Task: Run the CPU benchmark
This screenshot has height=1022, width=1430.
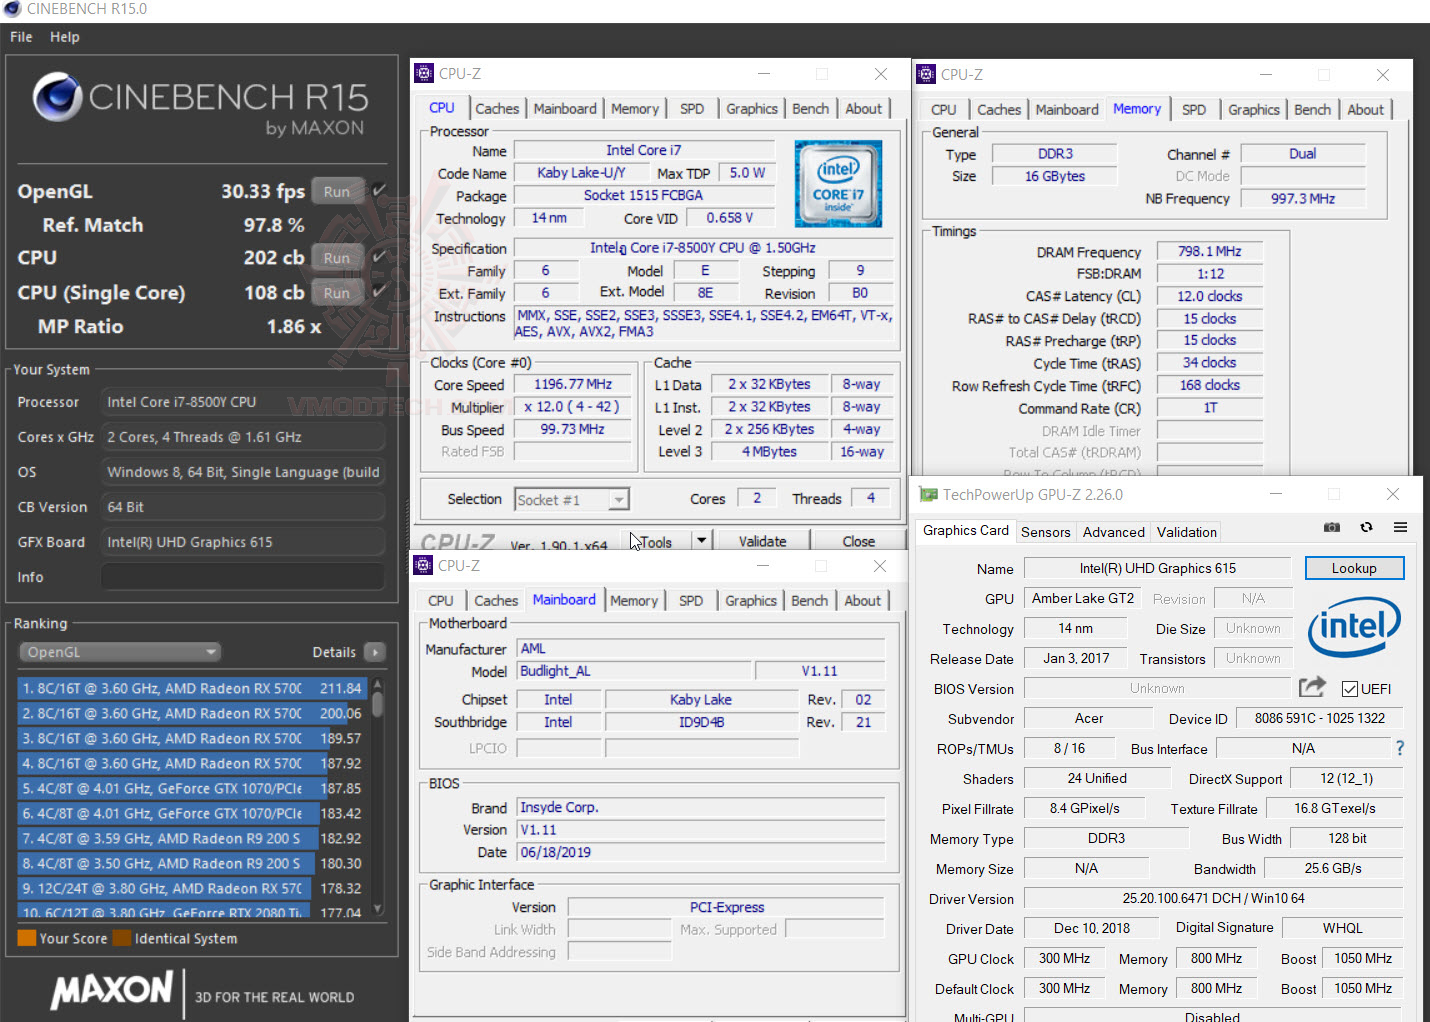Action: point(337,258)
